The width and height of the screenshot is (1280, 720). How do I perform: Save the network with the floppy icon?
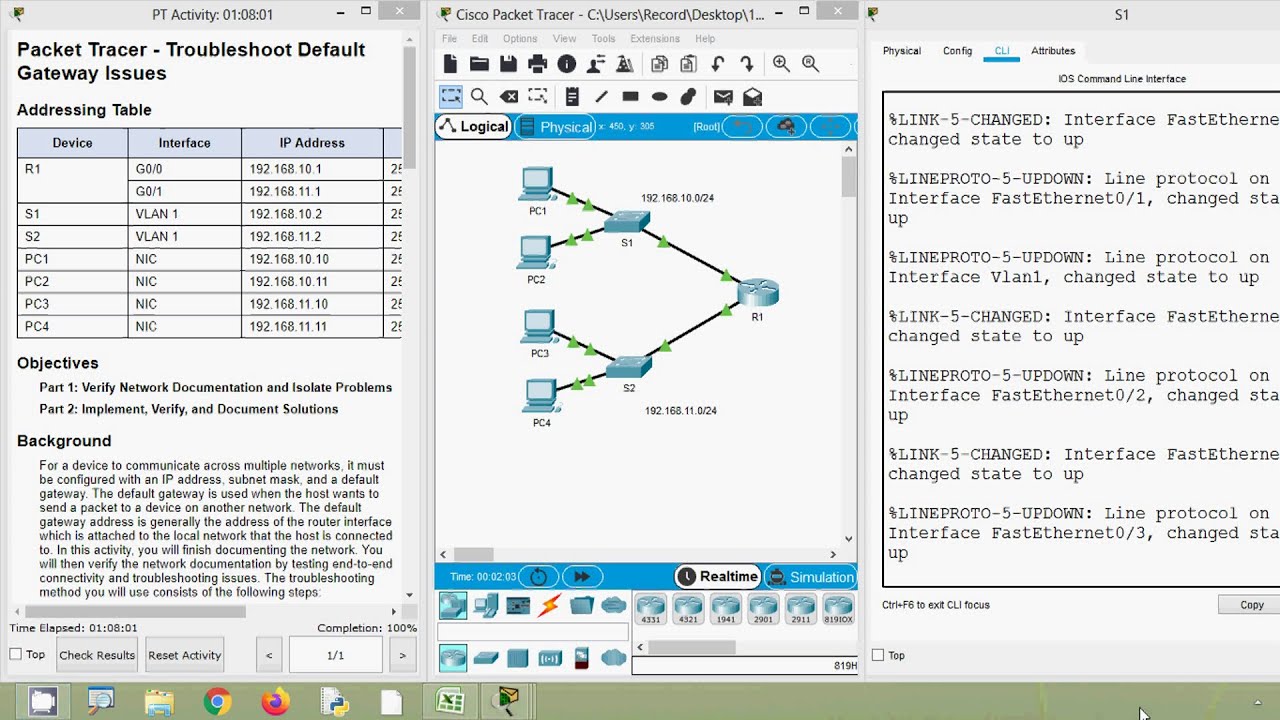[508, 64]
